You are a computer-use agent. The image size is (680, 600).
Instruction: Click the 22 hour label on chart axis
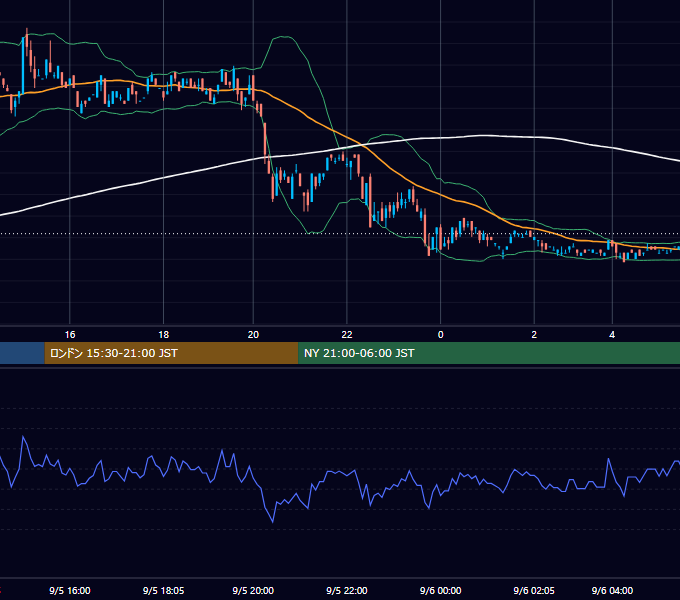(347, 335)
